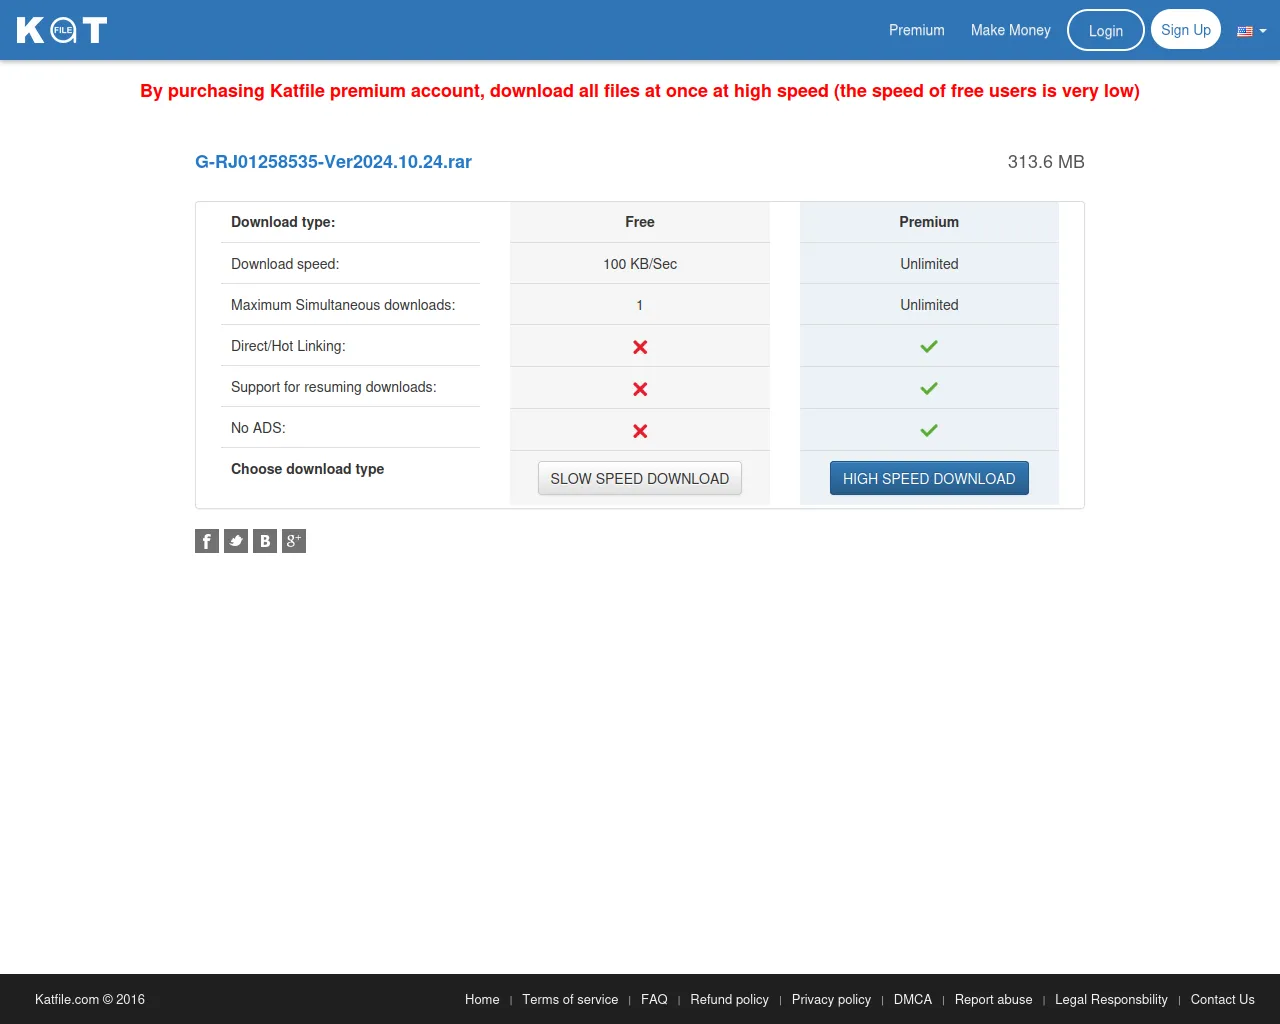Viewport: 1280px width, 1024px height.
Task: Click Report abuse link
Action: [993, 999]
